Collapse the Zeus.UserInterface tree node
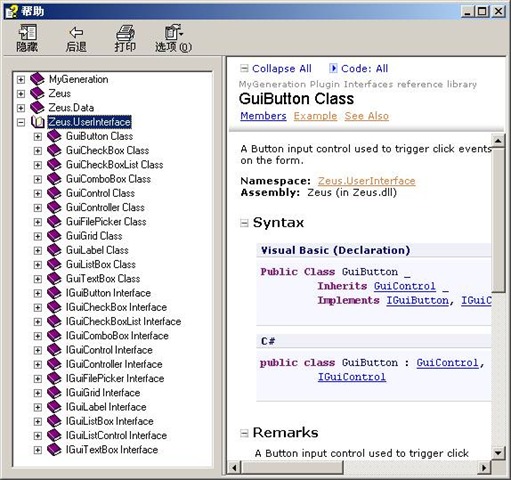The width and height of the screenshot is (511, 480). [21, 122]
